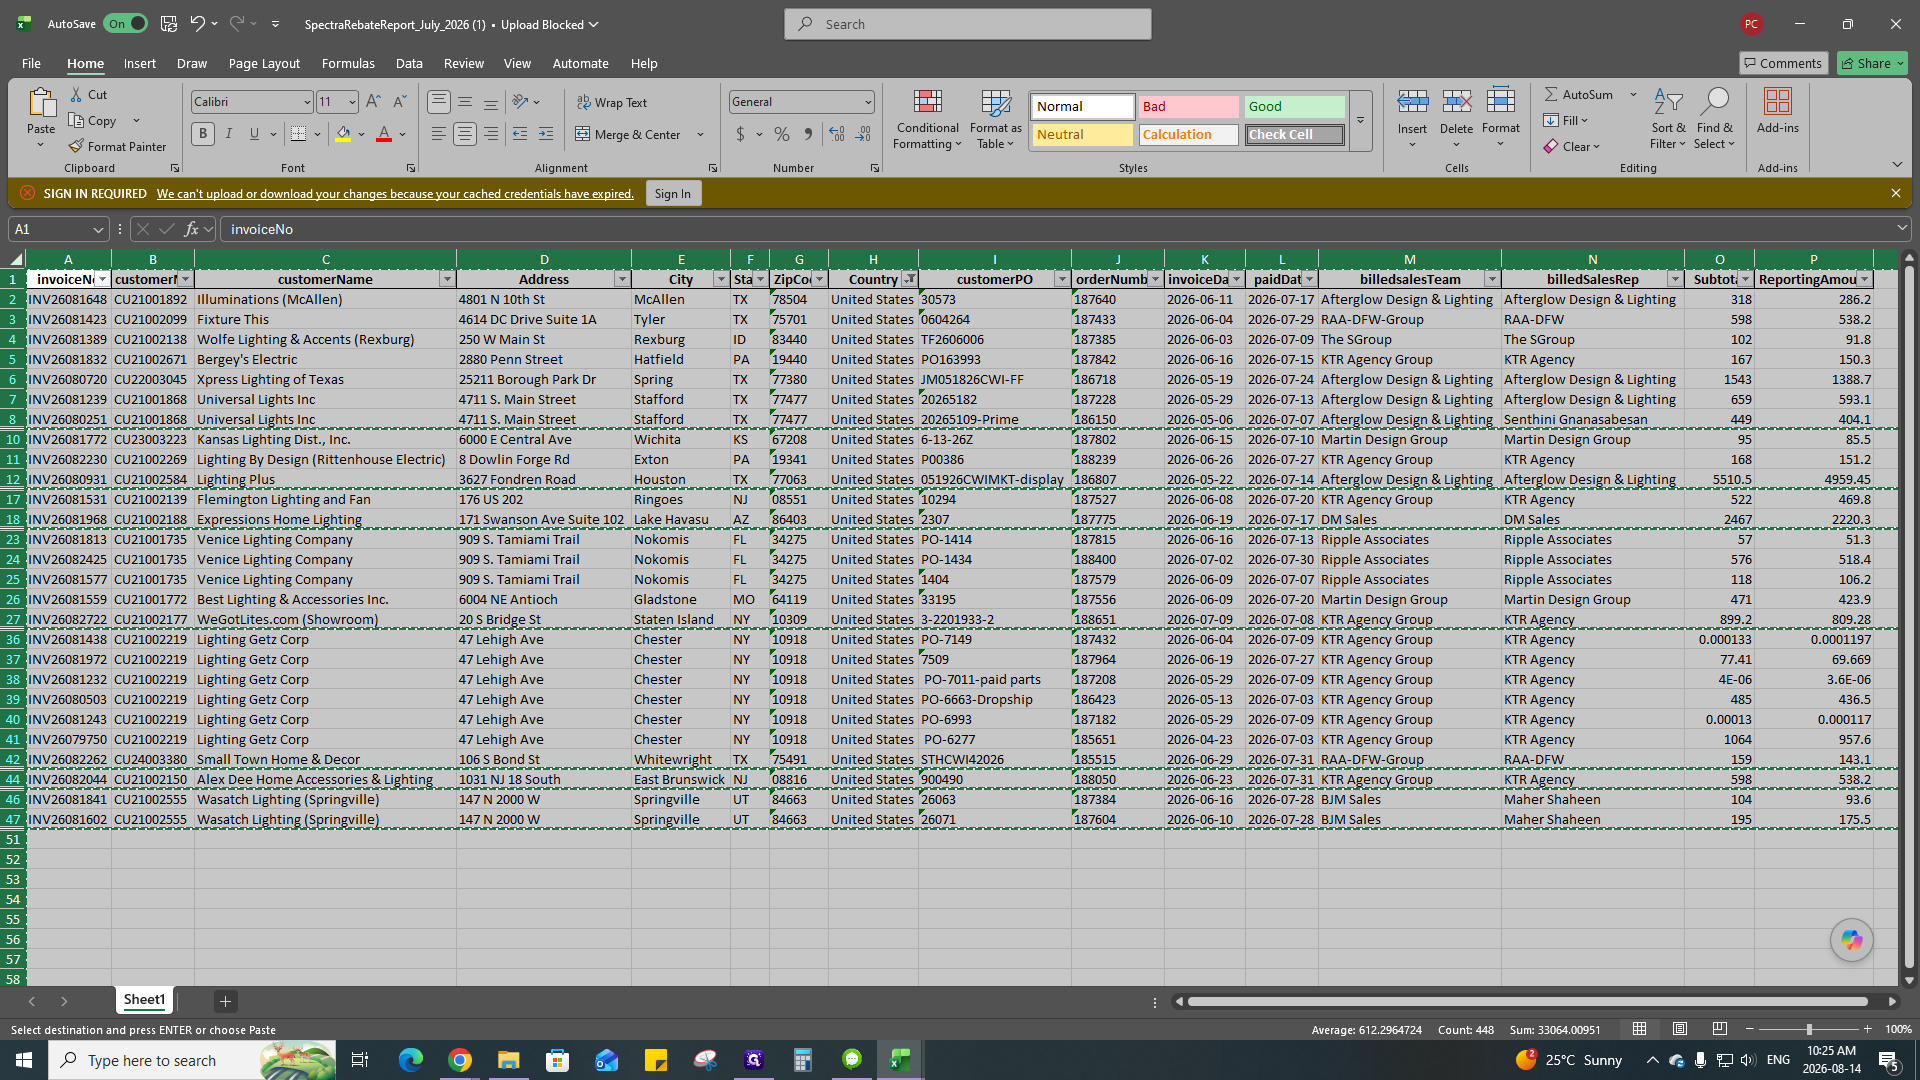Switch to Page Break Preview icon
Viewport: 1920px width, 1080px height.
(1719, 1029)
